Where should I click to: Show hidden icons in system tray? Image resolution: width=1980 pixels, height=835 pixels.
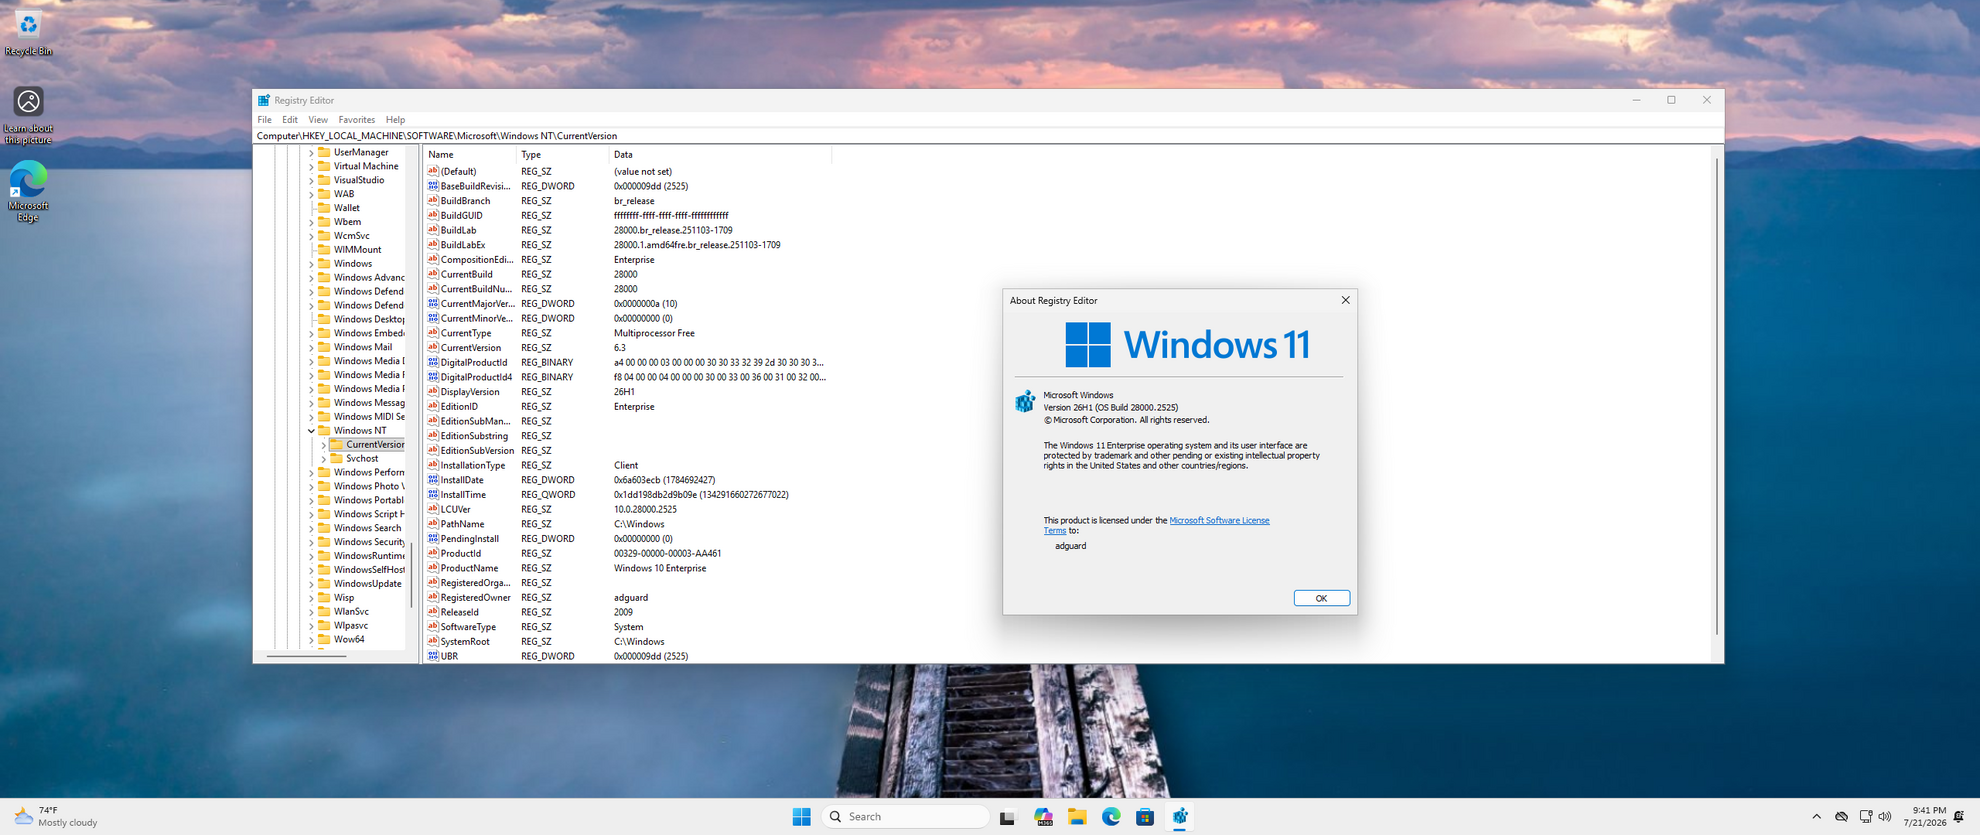(x=1816, y=816)
